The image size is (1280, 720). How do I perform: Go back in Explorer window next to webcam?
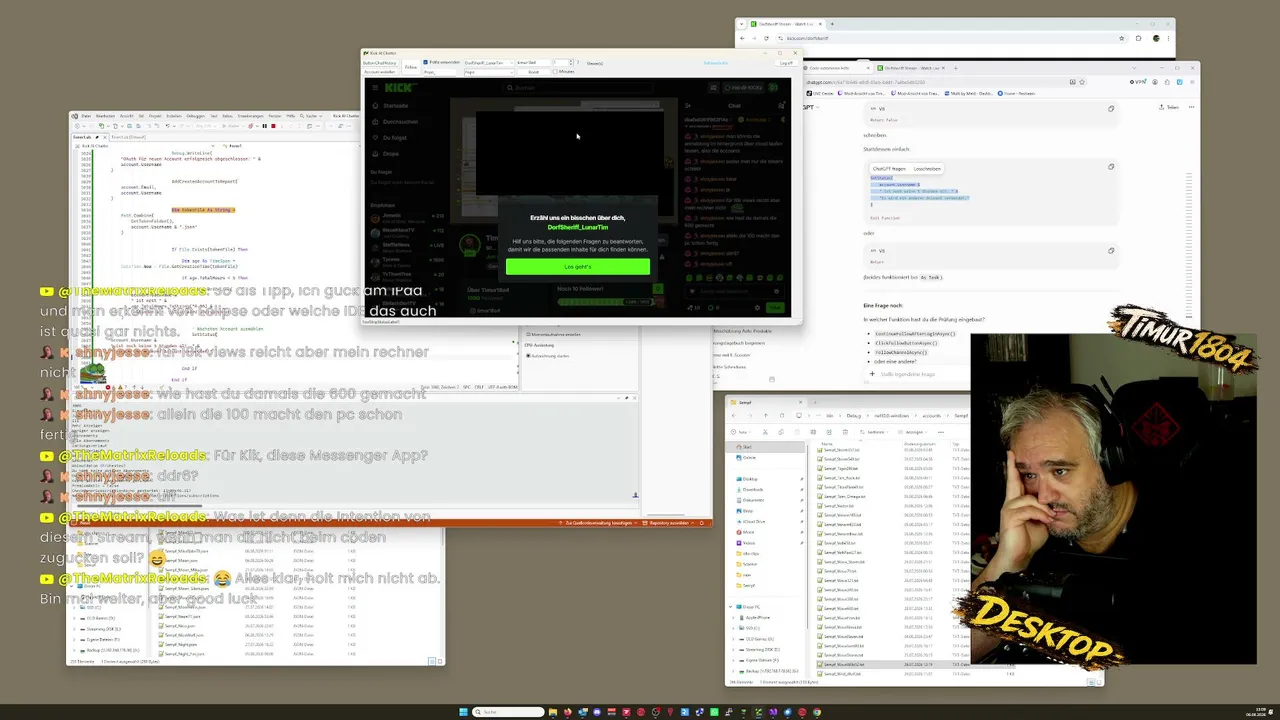point(735,415)
